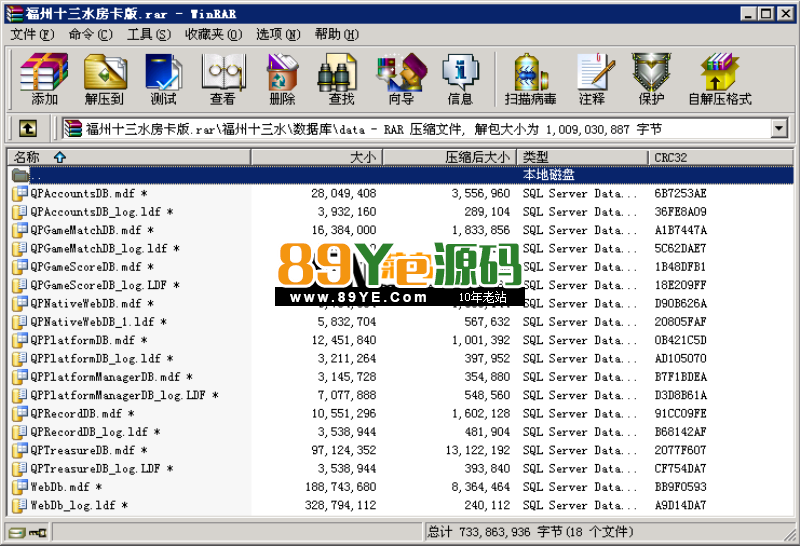The image size is (800, 546).
Task: Sort by 大小 (Size) column header
Action: point(317,157)
